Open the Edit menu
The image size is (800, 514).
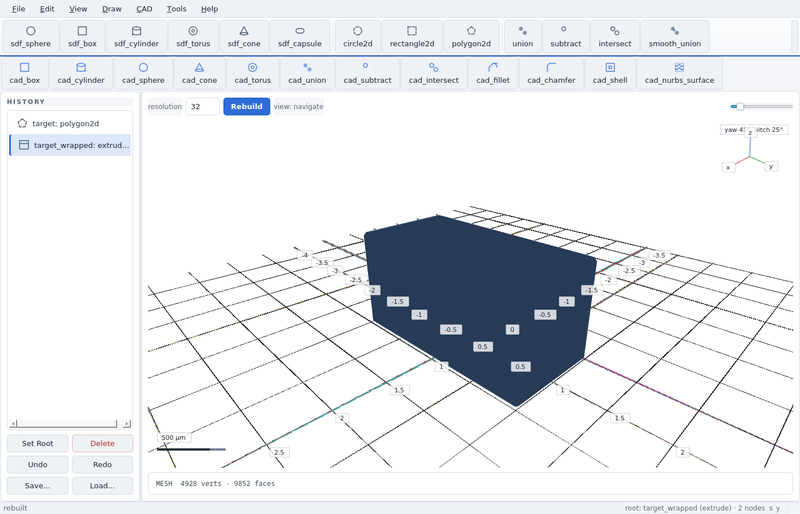click(47, 9)
